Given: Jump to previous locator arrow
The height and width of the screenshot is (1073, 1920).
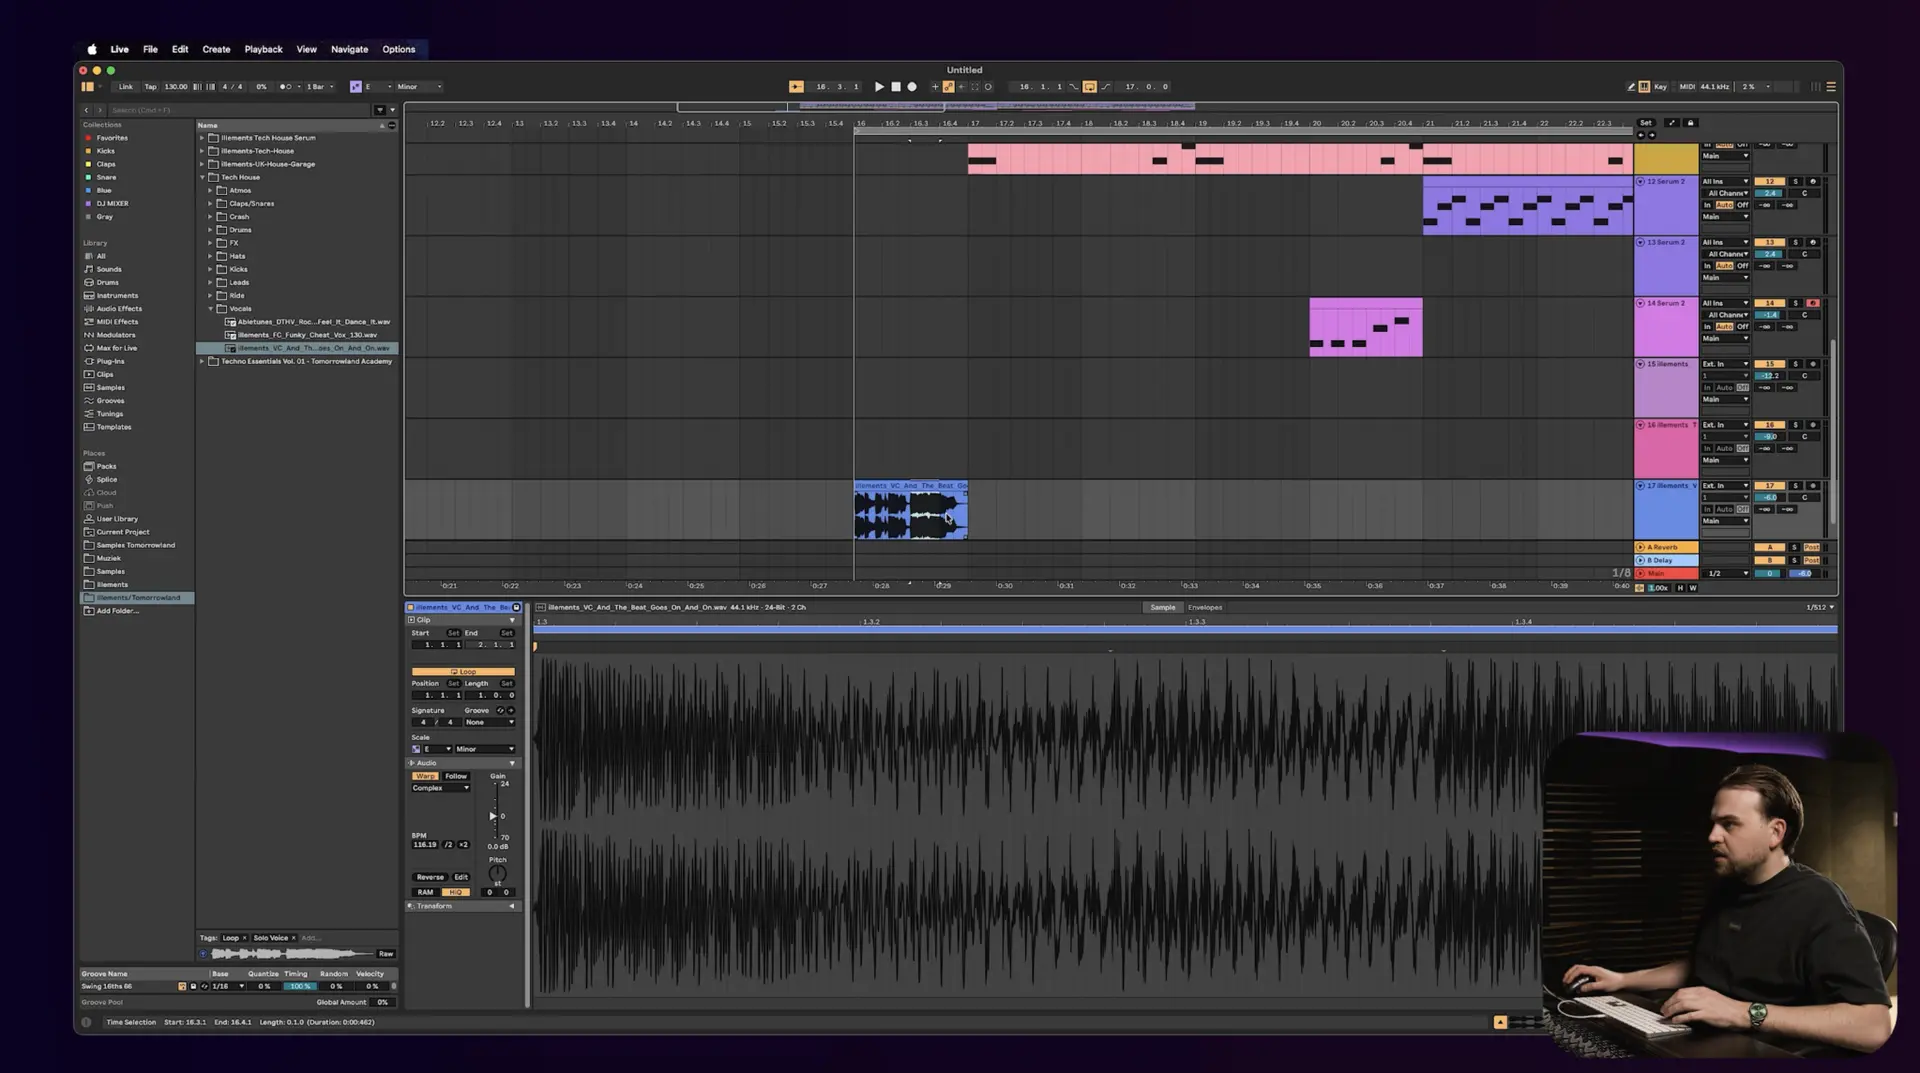Looking at the screenshot, I should [1640, 134].
